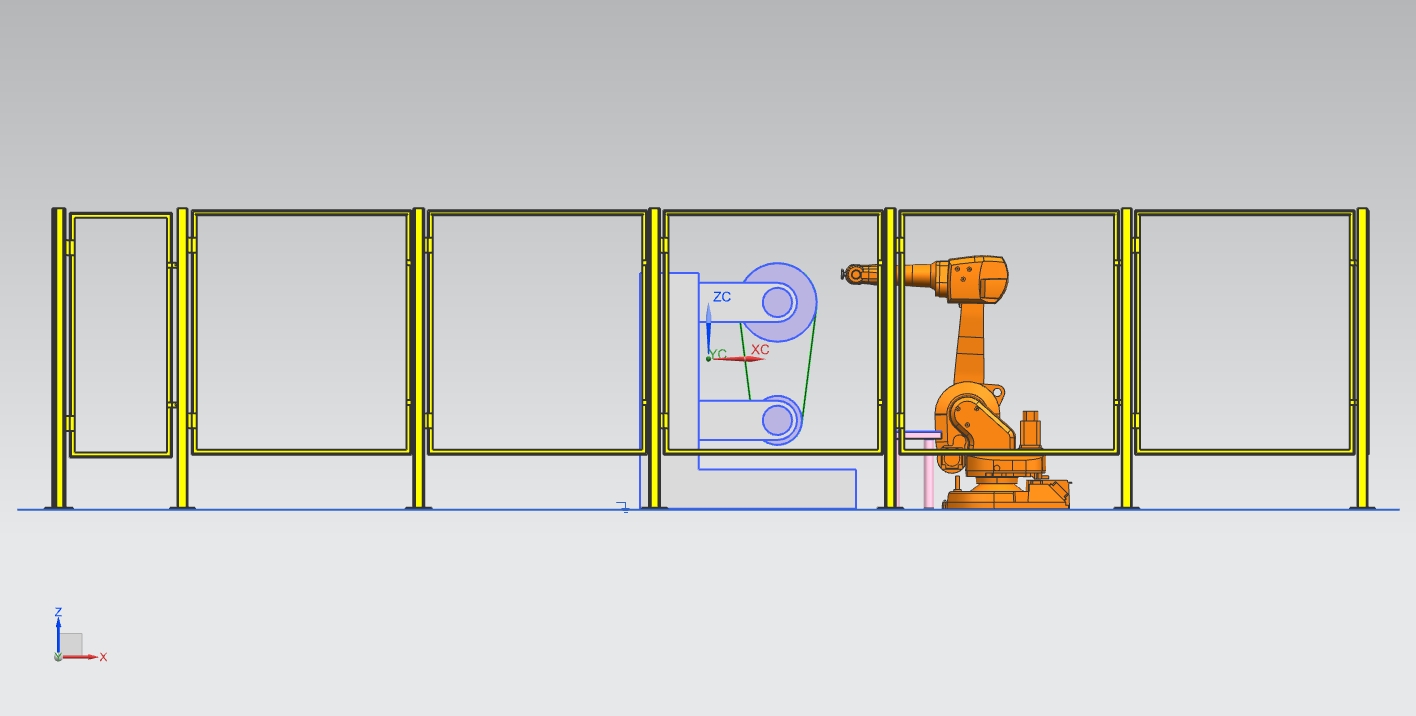Click the X axis of the view triad
Image resolution: width=1416 pixels, height=716 pixels.
pos(83,657)
